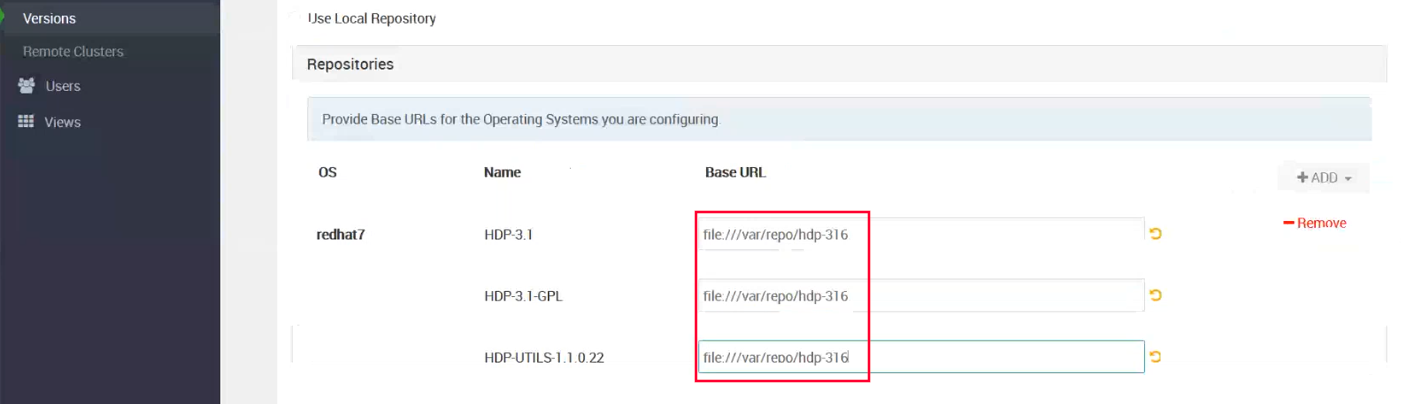
Task: Click the Repositories section header
Action: click(x=839, y=64)
